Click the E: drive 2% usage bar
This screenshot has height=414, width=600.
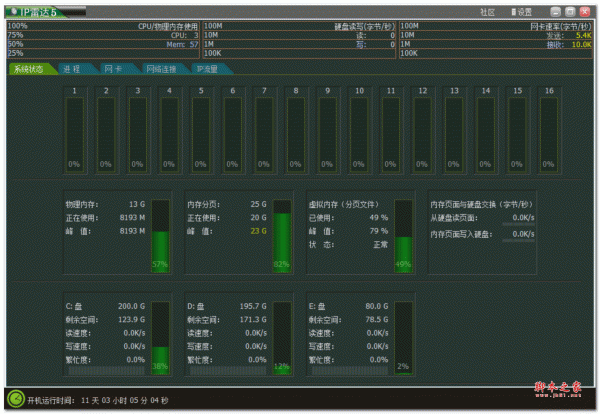(x=404, y=338)
